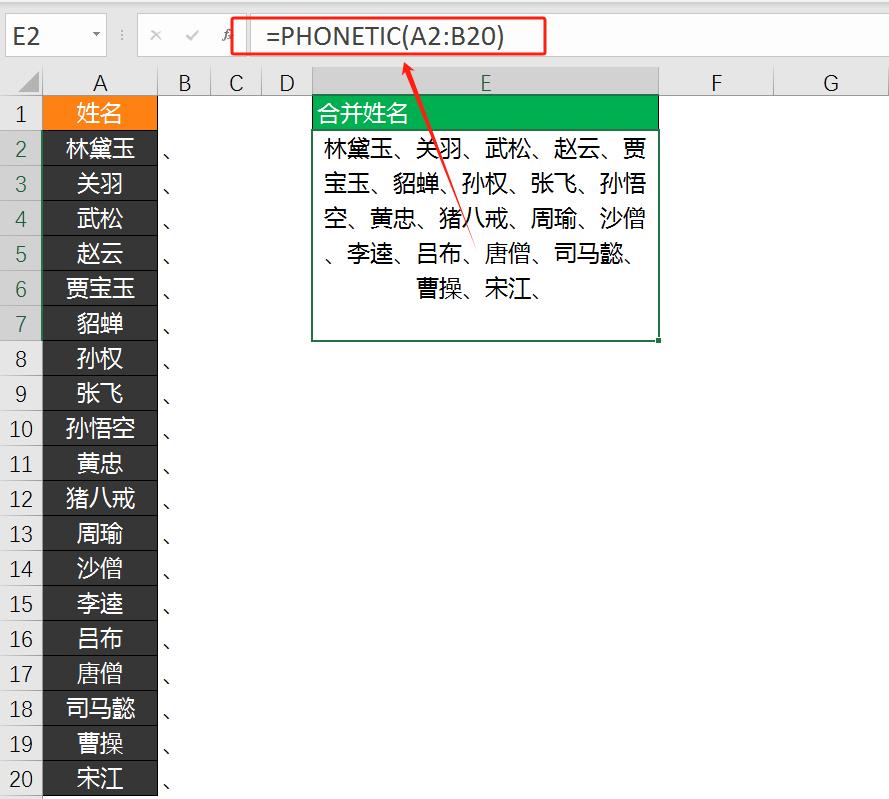Select cell containing 曹操

(100, 743)
